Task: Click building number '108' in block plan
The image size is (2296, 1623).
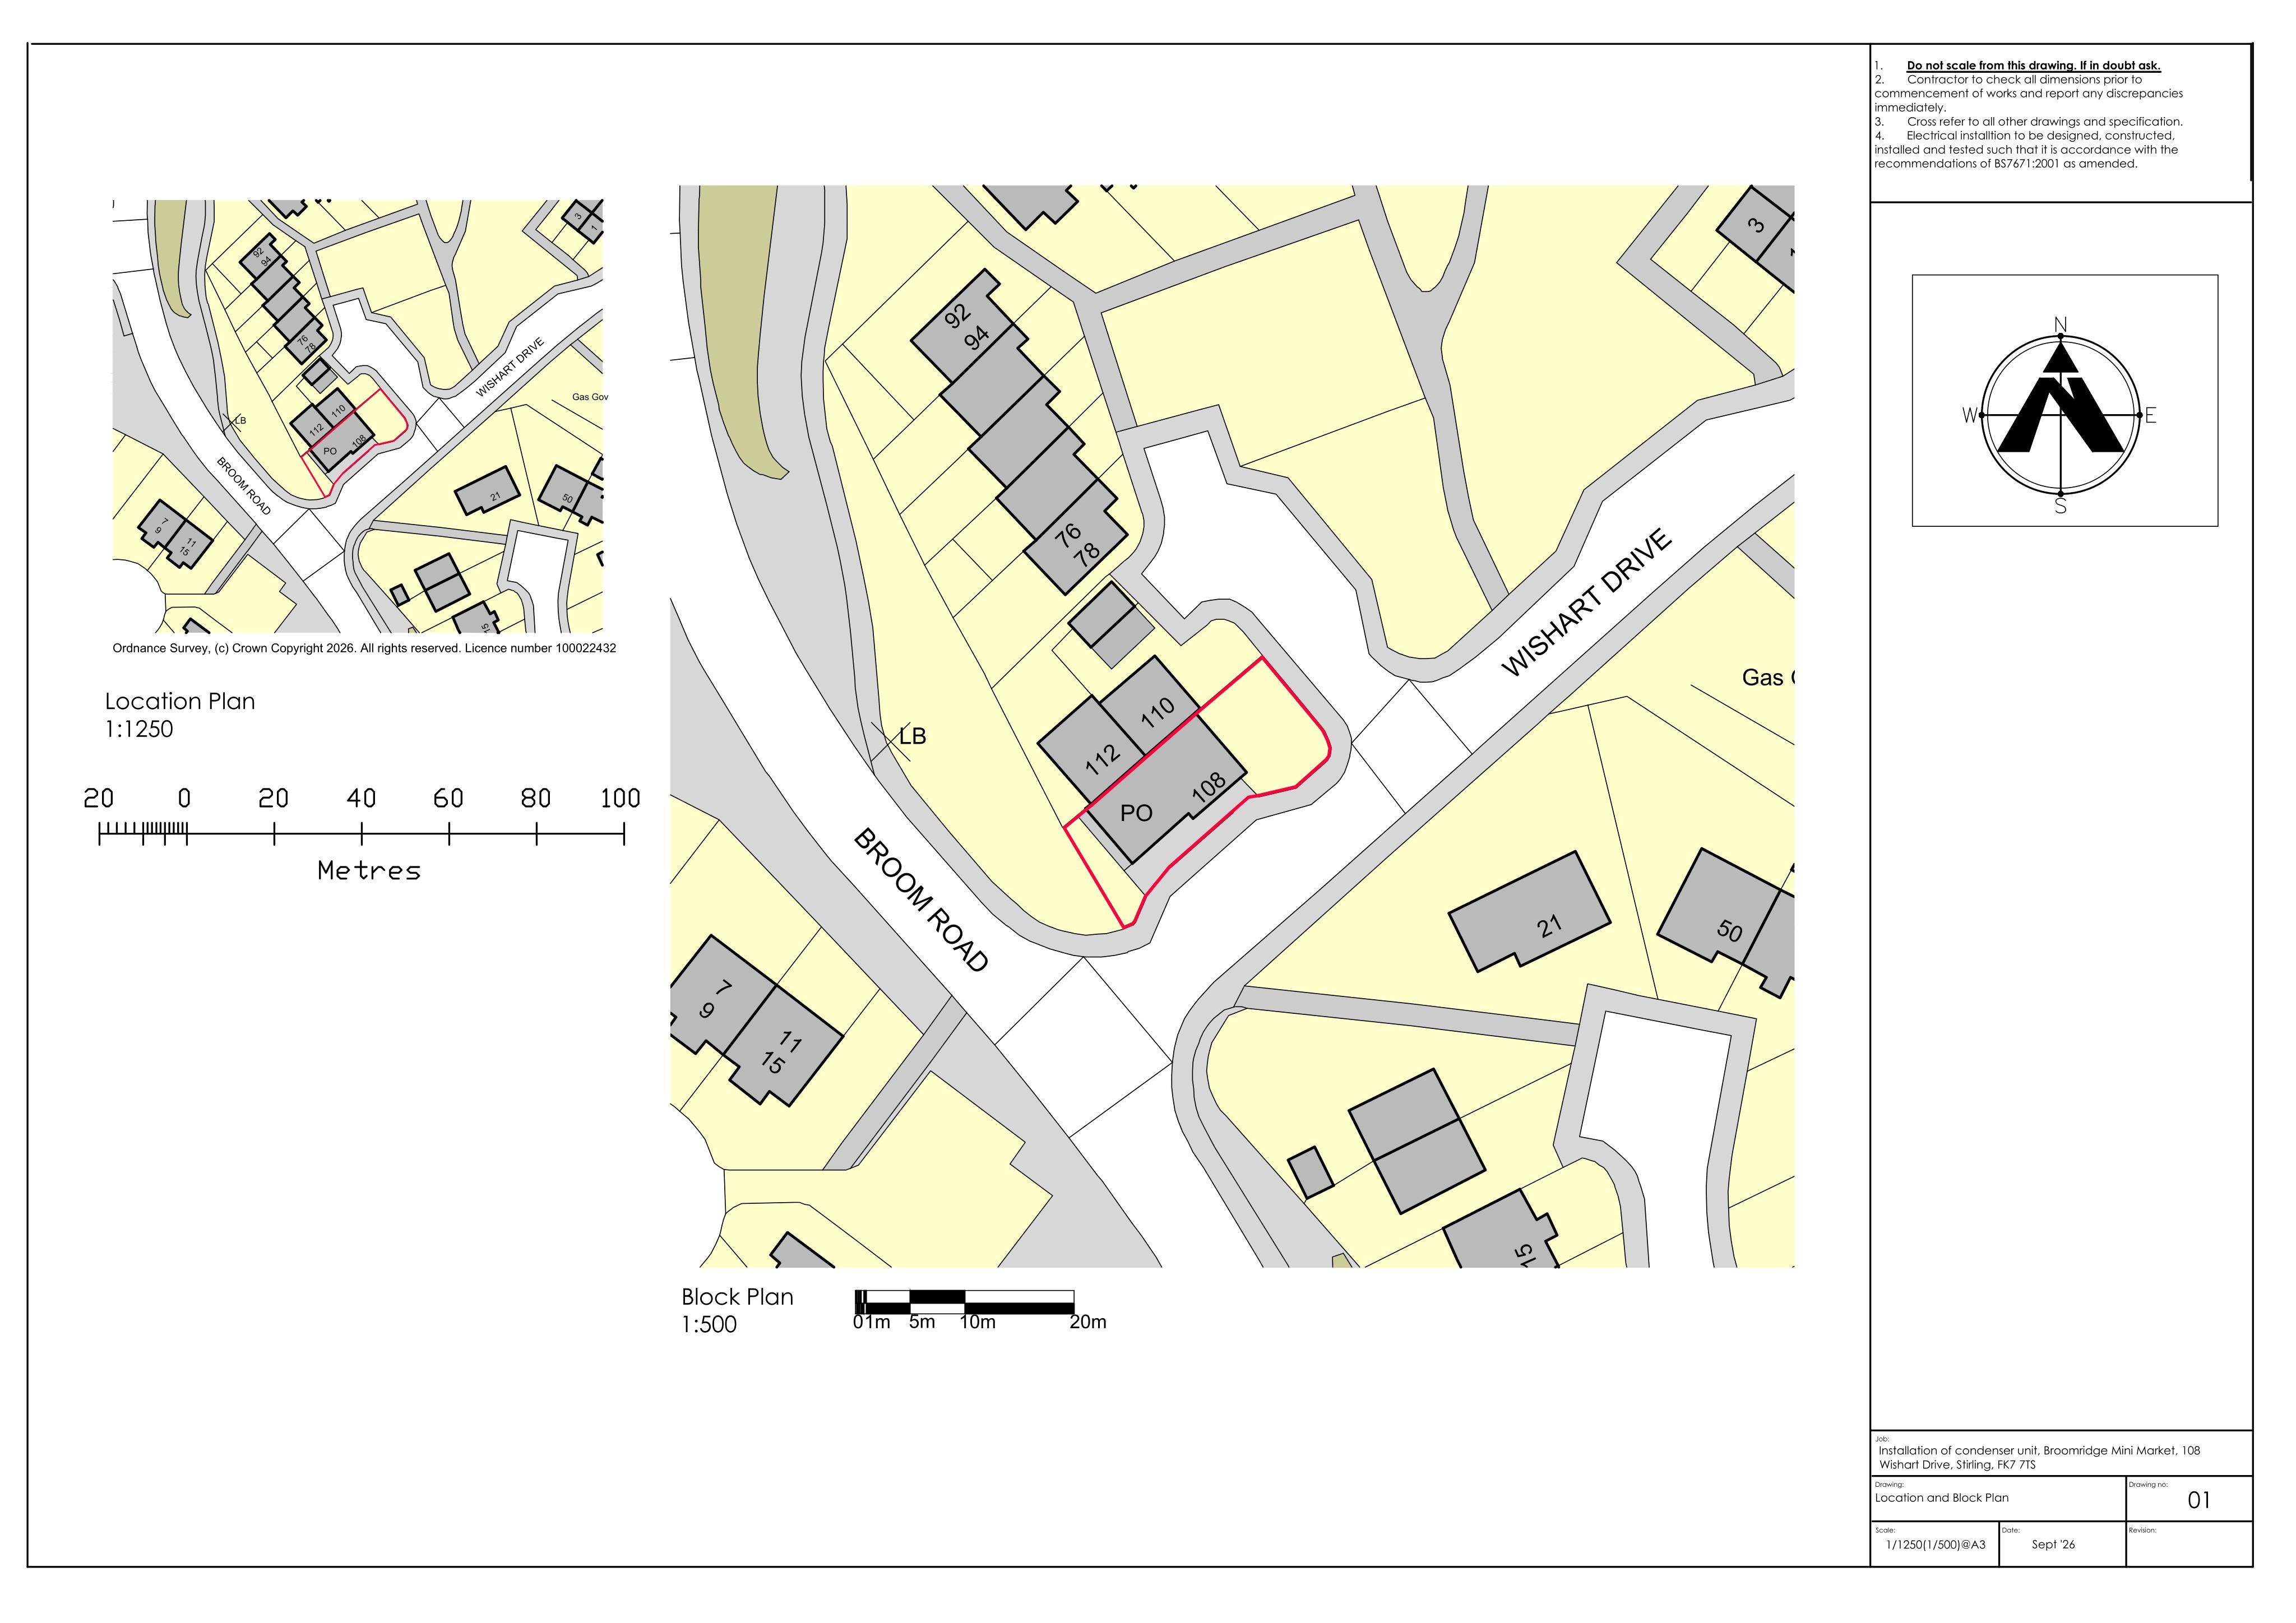Action: tap(1209, 788)
